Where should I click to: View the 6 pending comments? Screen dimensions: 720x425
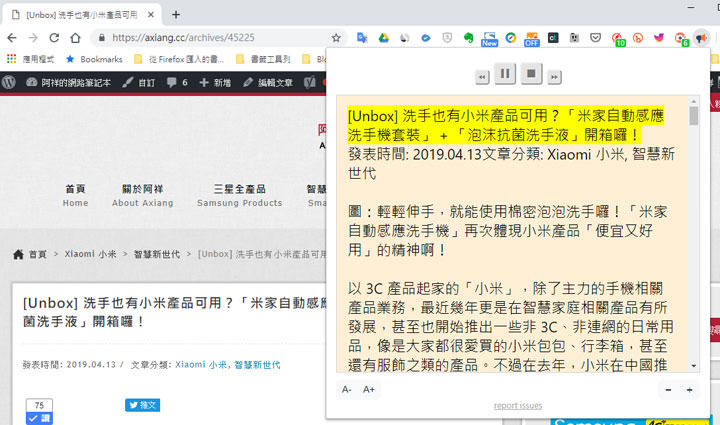pos(177,83)
